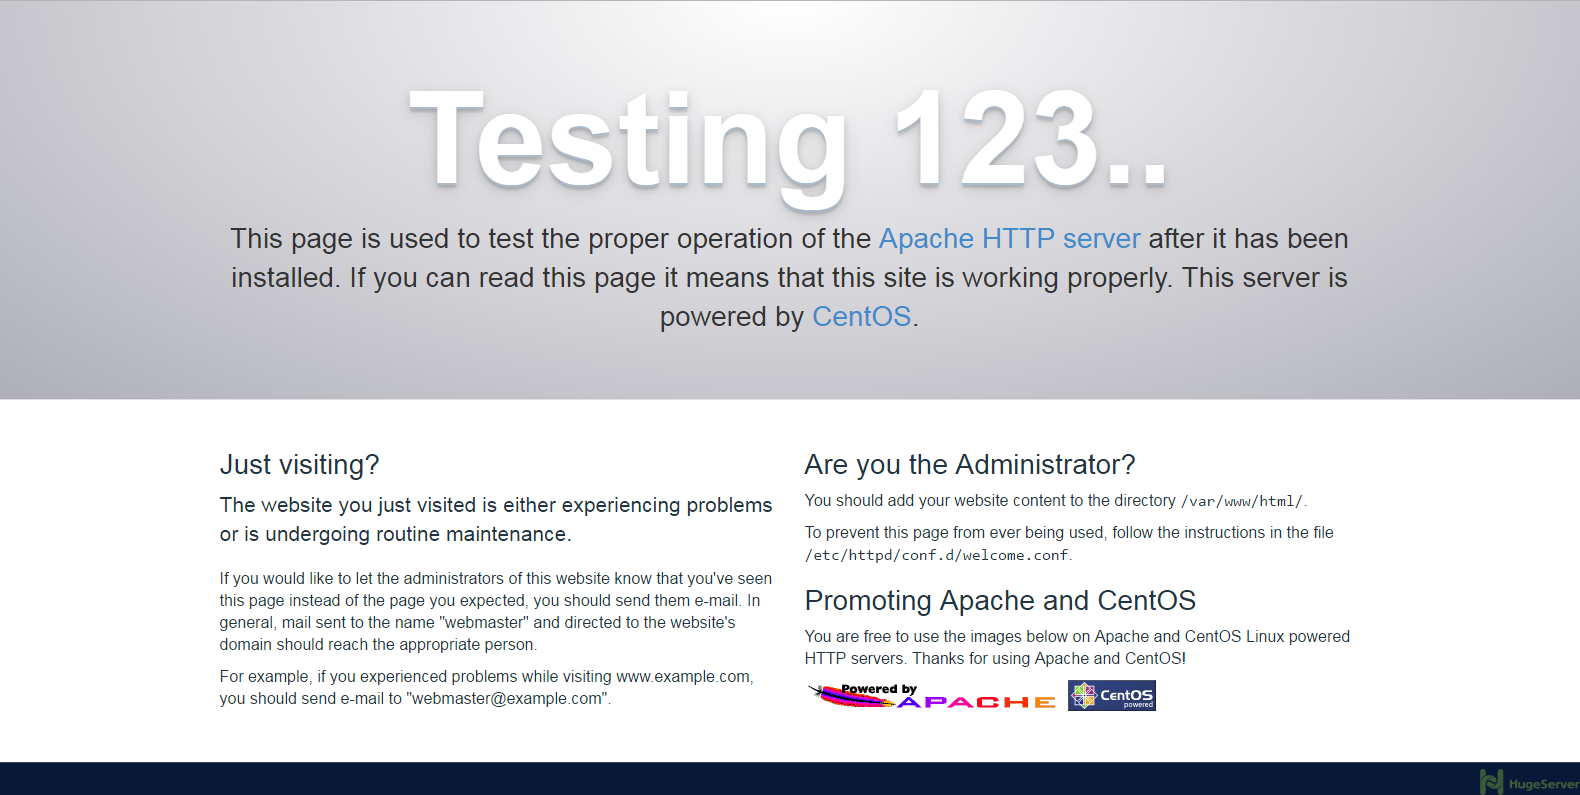Viewport: 1580px width, 795px height.
Task: Click the /etc/httpd/conf.d/welcome.conf file path
Action: [937, 556]
